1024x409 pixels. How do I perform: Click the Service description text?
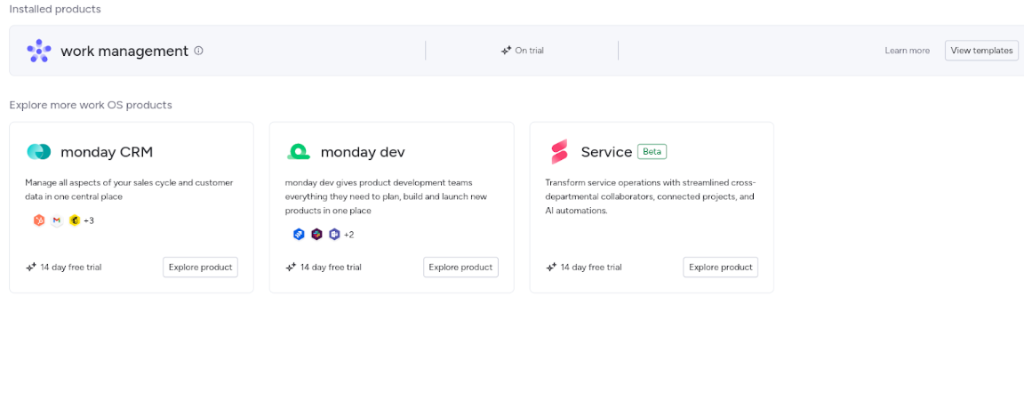650,197
